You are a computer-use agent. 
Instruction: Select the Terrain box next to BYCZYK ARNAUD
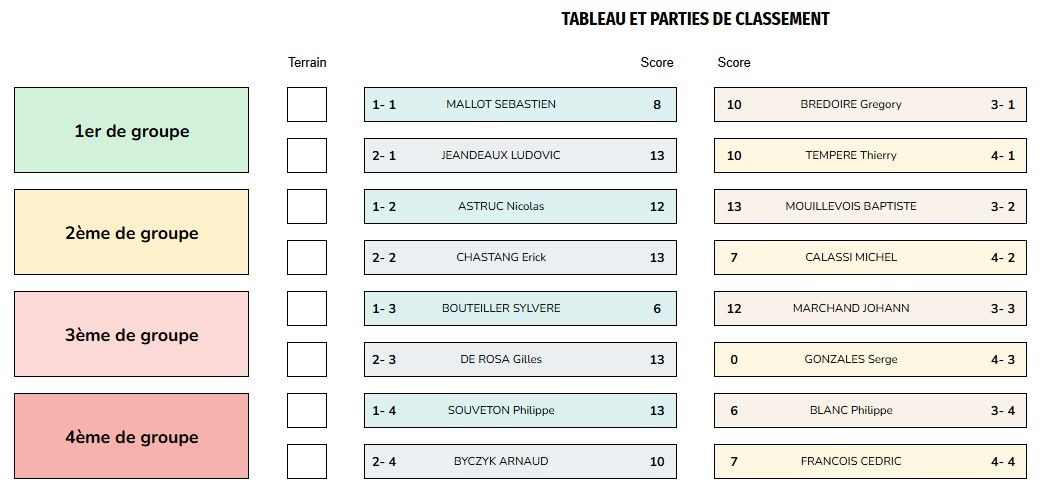point(306,461)
